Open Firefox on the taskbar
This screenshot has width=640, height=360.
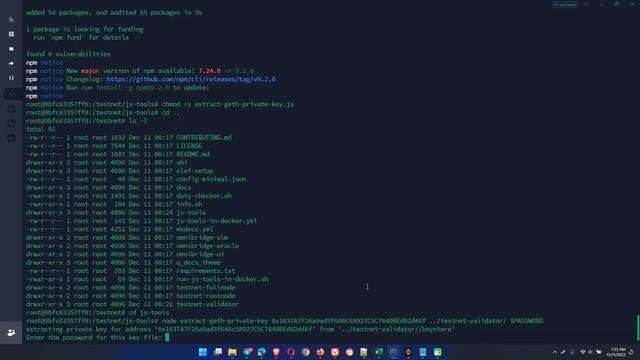click(320, 352)
